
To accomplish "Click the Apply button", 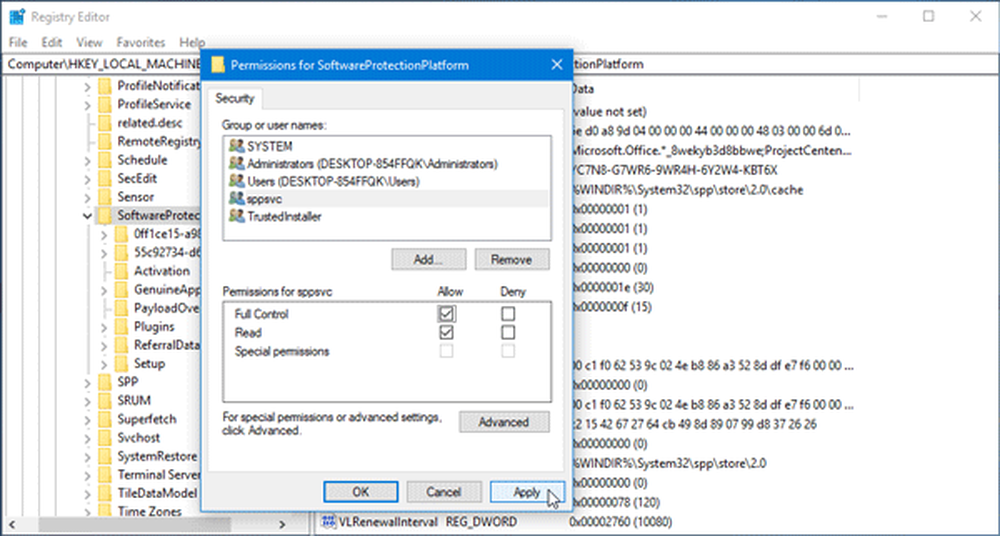I will [x=526, y=492].
